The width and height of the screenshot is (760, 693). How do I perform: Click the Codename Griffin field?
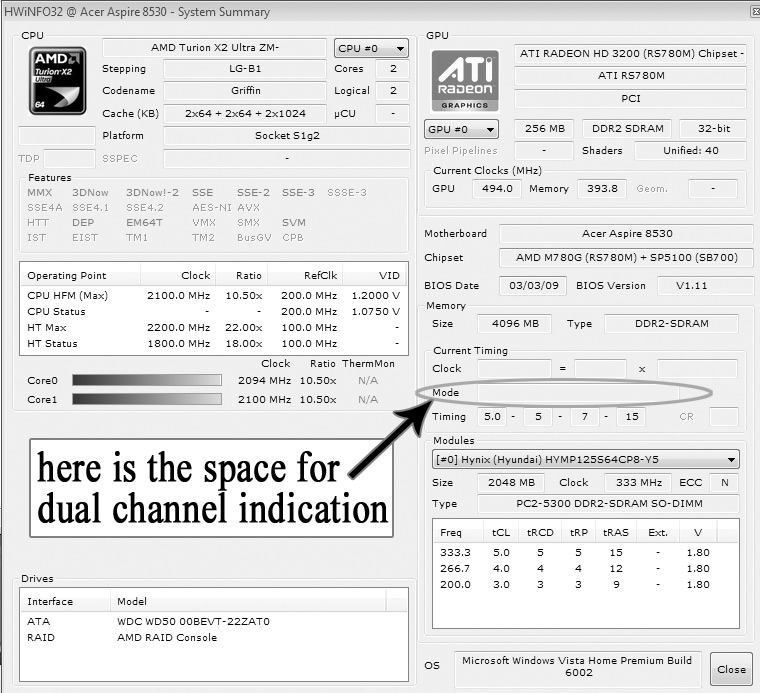(x=245, y=91)
